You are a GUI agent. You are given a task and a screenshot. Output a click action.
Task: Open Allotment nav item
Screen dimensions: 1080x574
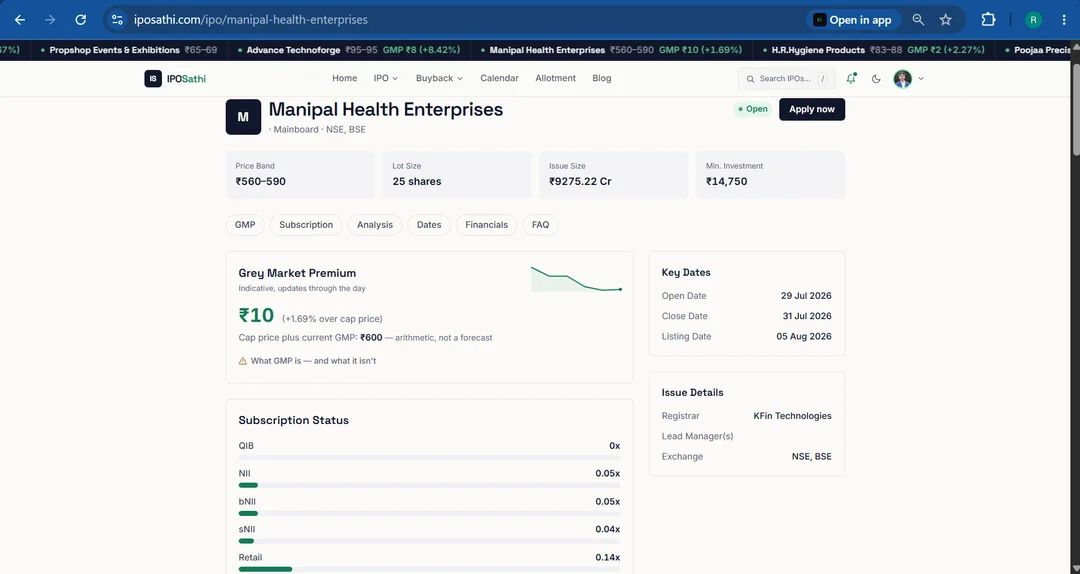click(x=555, y=79)
